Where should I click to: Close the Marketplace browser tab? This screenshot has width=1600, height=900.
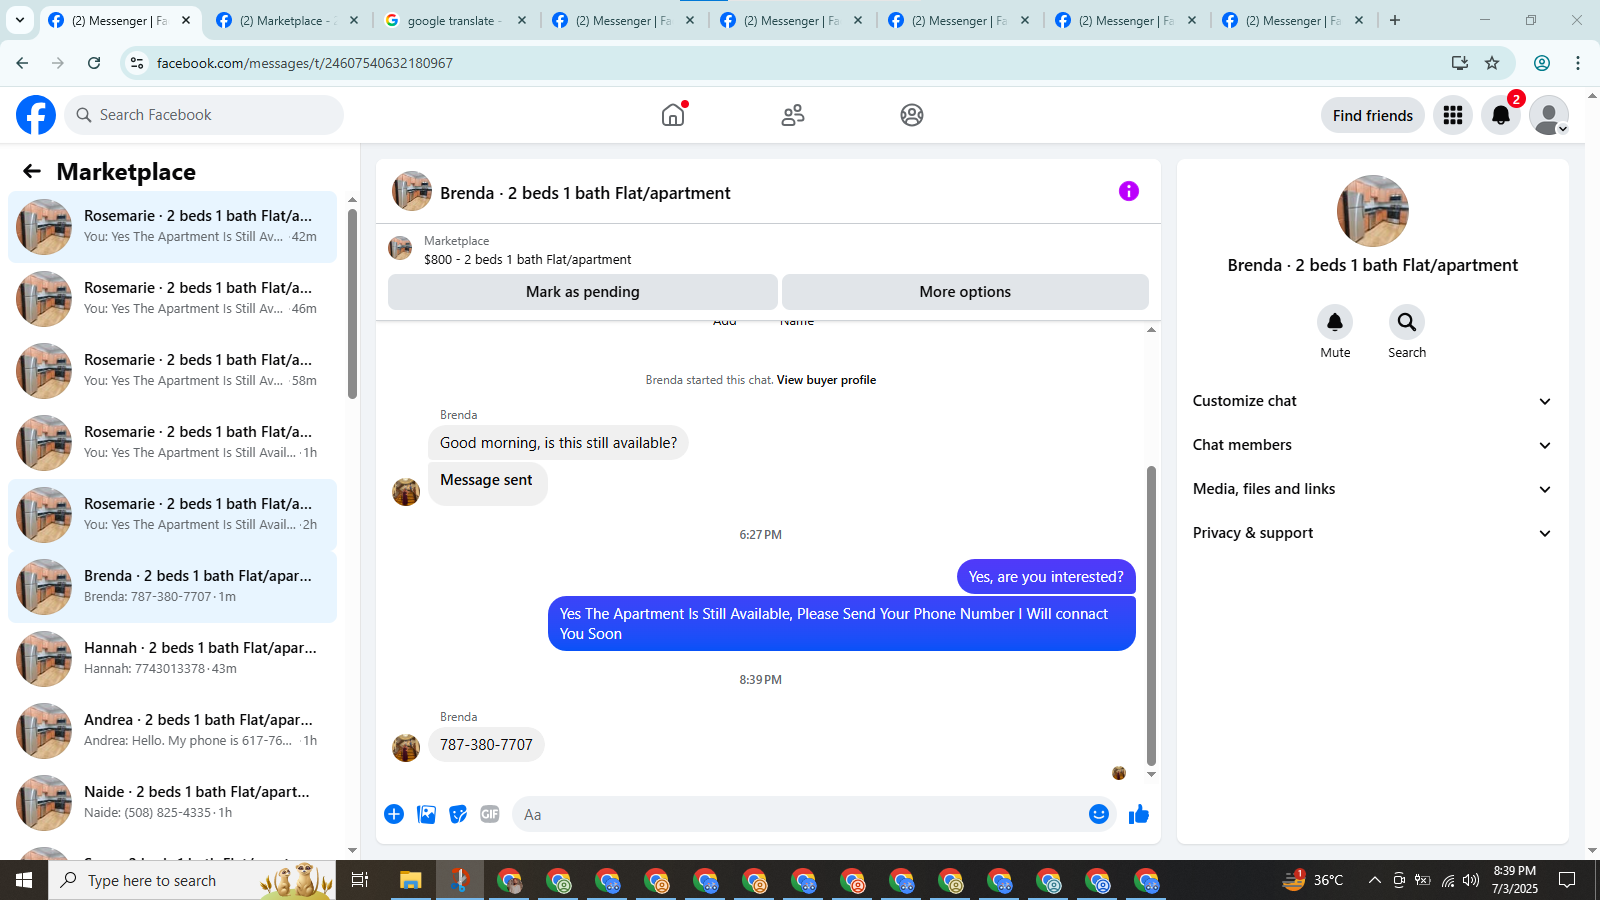[x=354, y=20]
